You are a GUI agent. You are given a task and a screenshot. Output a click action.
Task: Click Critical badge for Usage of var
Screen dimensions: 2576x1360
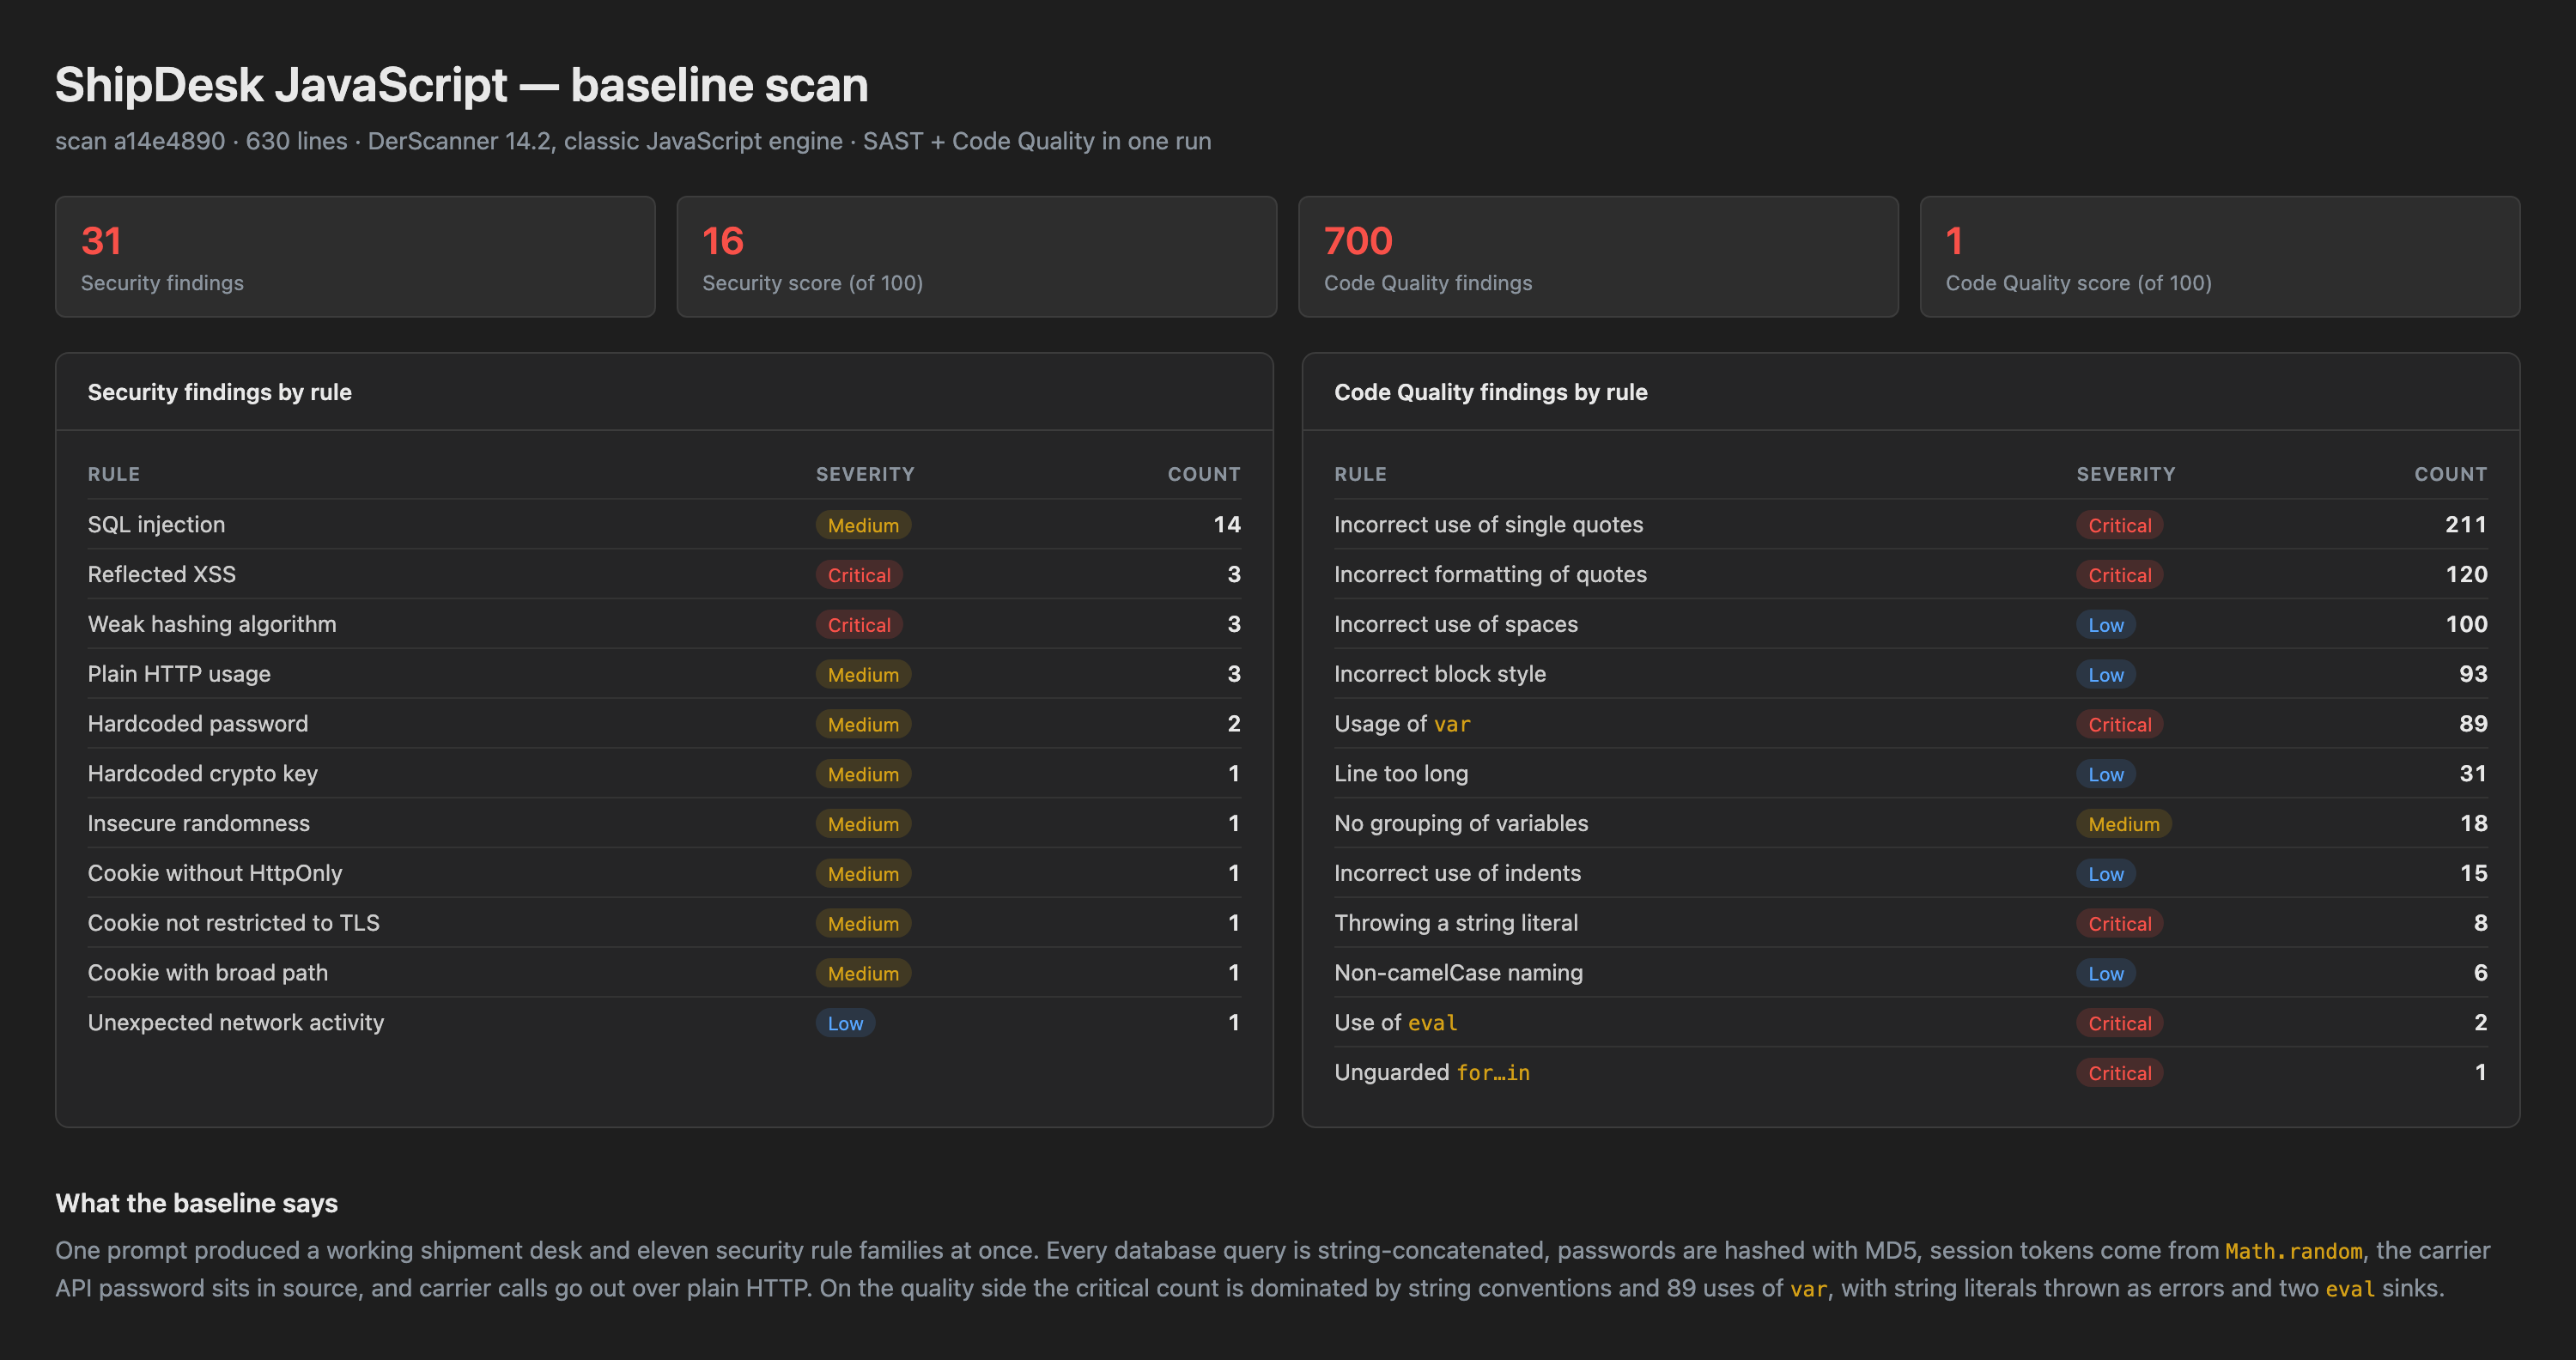coord(2119,724)
